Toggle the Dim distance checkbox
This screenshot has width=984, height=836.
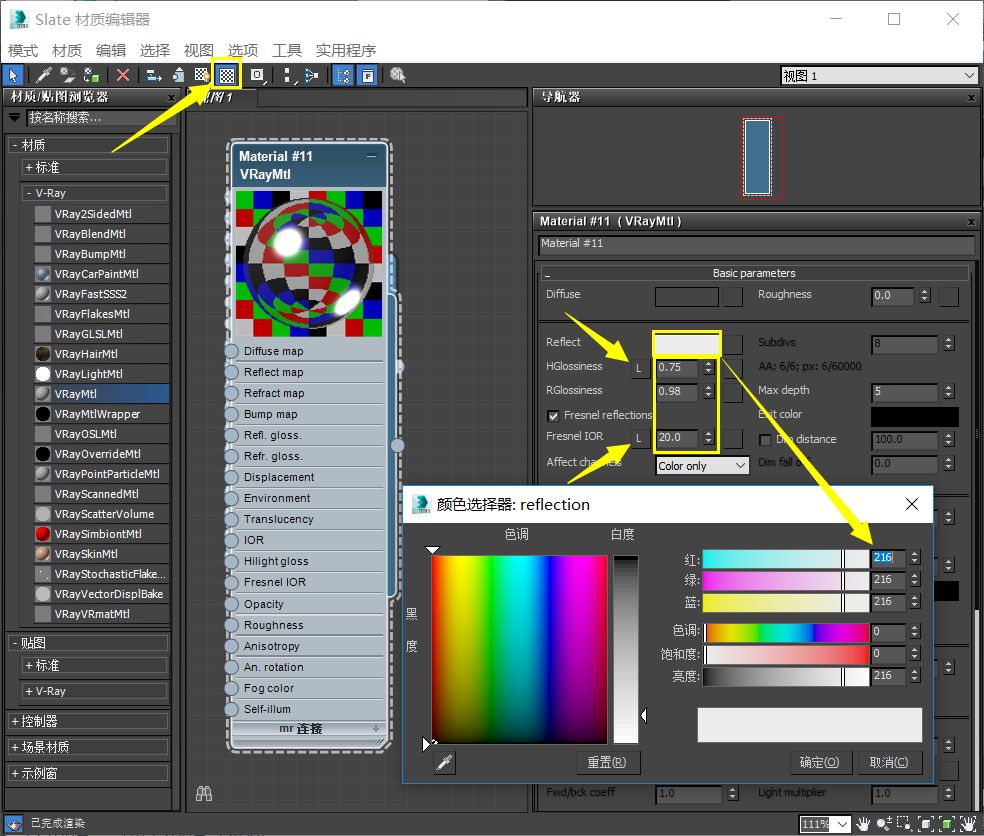pyautogui.click(x=765, y=440)
